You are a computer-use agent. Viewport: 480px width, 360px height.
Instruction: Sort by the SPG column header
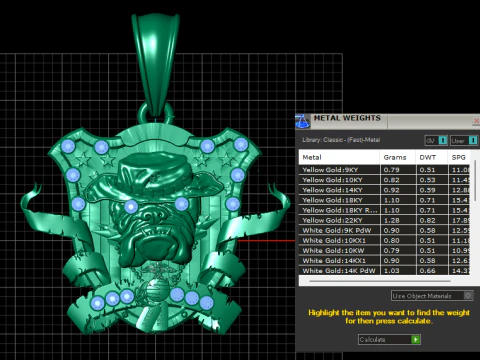[x=459, y=157]
